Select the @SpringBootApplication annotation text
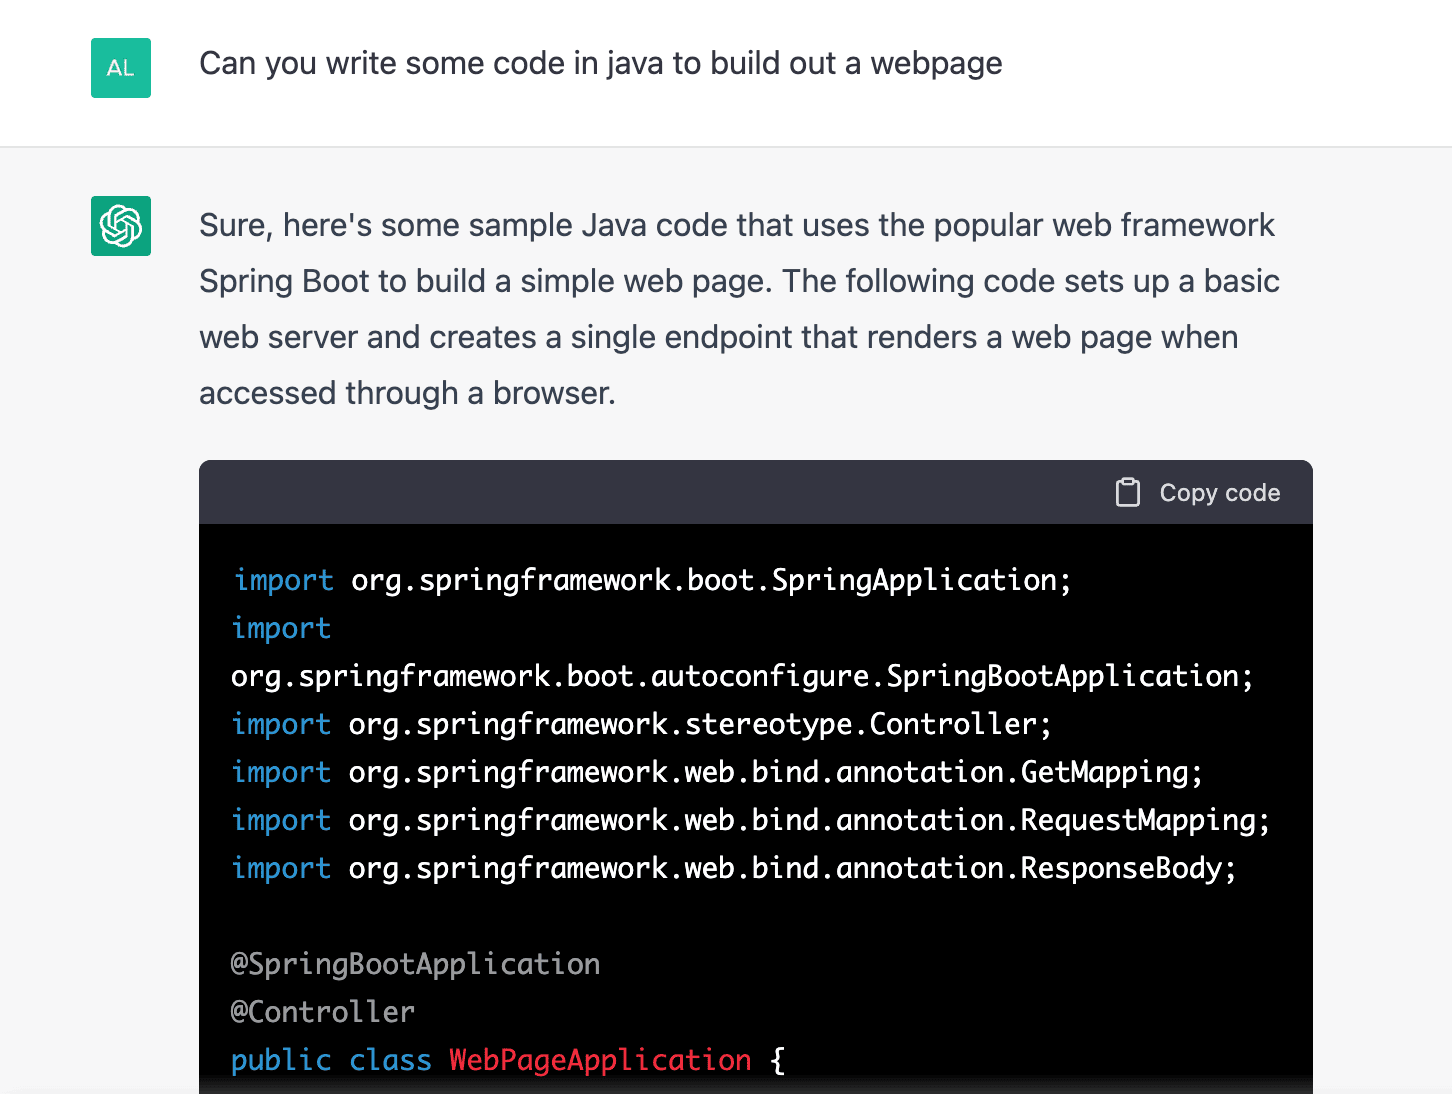The width and height of the screenshot is (1452, 1094). pyautogui.click(x=415, y=963)
